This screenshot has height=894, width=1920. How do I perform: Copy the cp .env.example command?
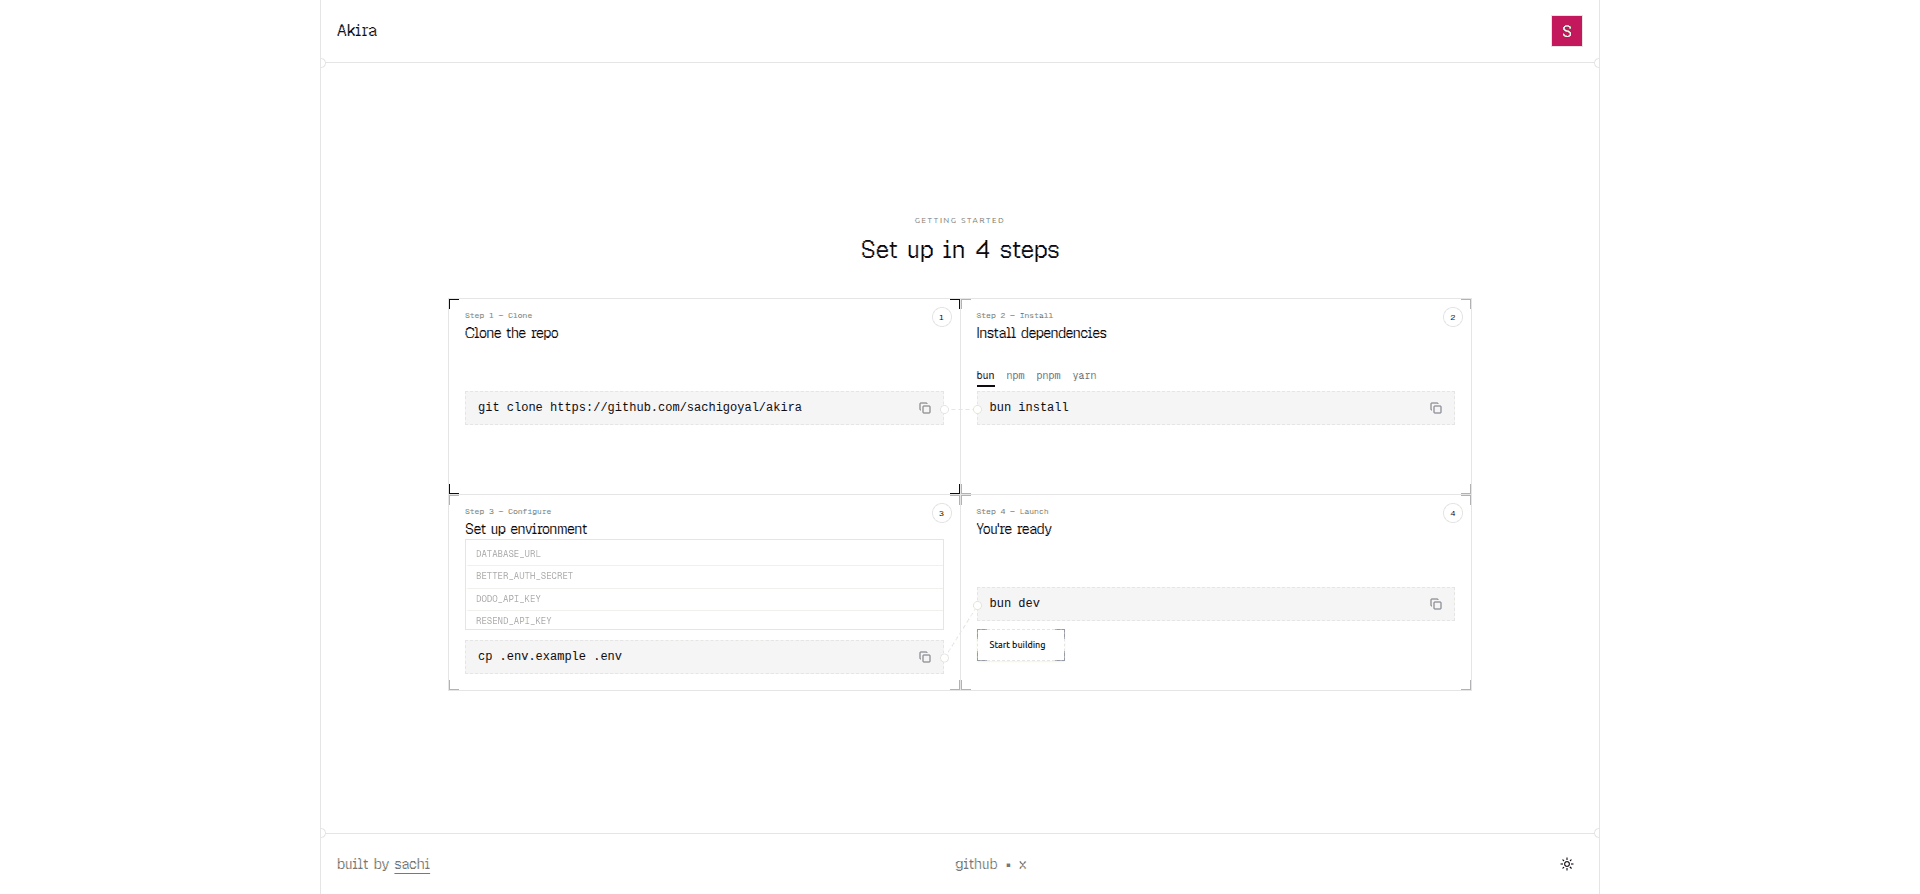click(924, 657)
